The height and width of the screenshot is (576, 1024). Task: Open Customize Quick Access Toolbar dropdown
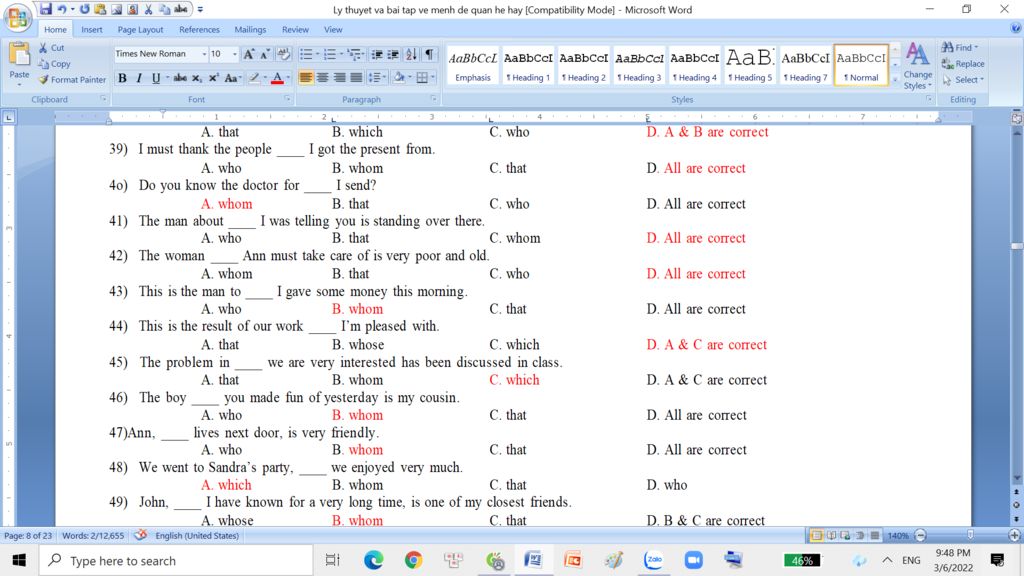200,9
